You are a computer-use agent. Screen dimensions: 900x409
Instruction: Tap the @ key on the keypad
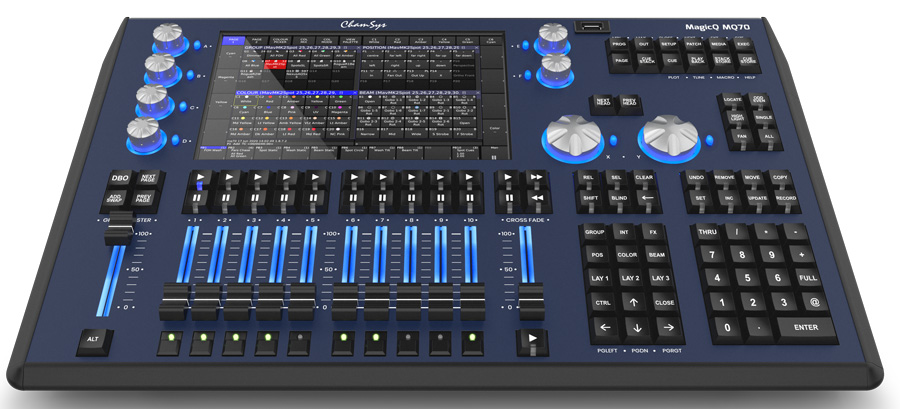click(813, 302)
